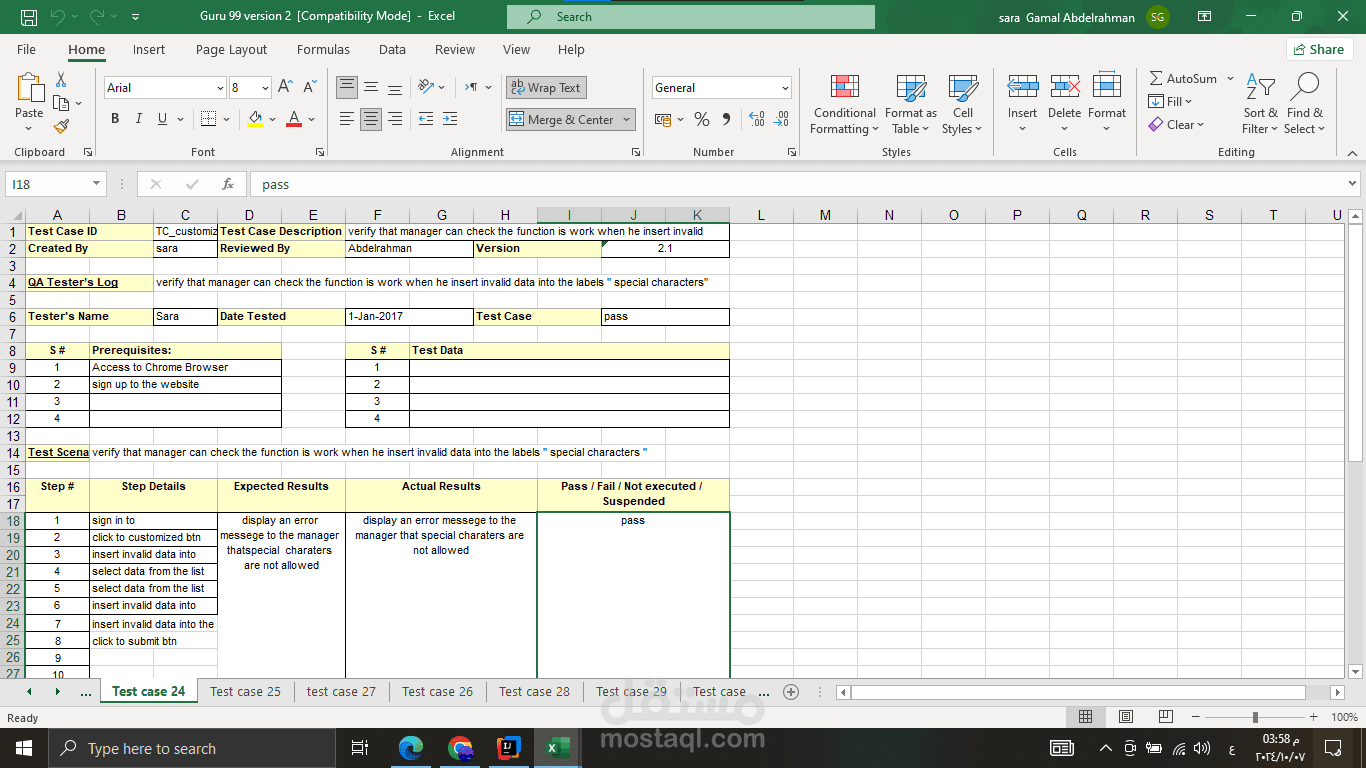Cut the selection with the scissors icon
This screenshot has height=768, width=1366.
tap(61, 80)
